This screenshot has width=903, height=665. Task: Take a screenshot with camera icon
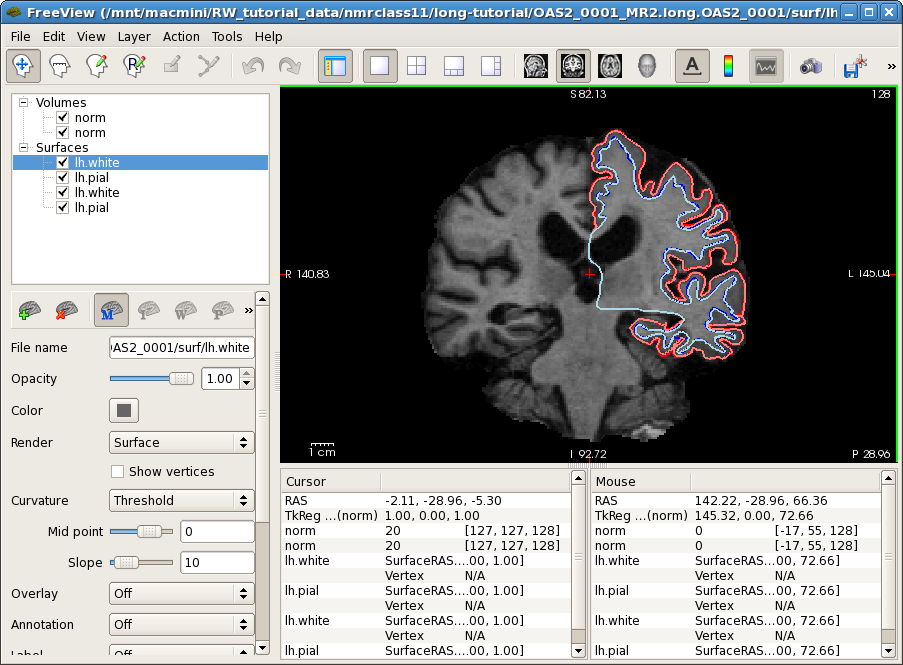[810, 66]
